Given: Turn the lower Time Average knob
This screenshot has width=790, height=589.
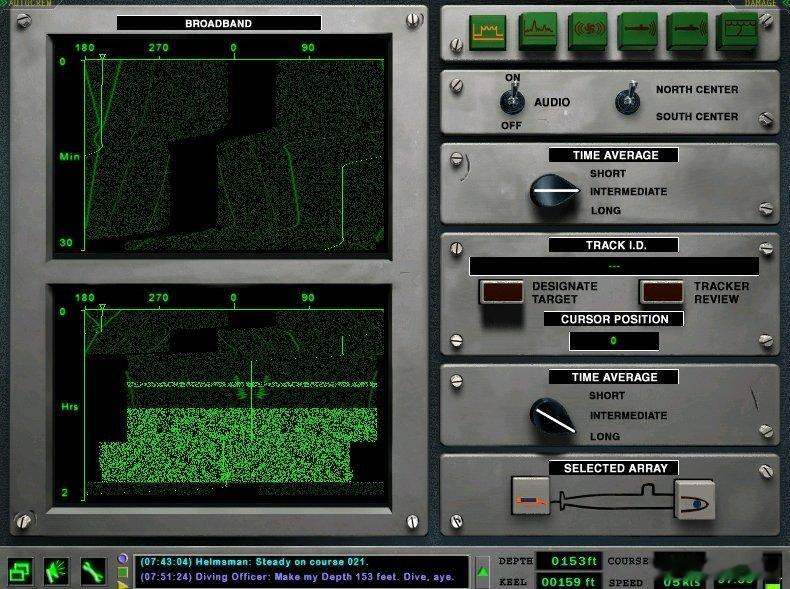Looking at the screenshot, I should [x=552, y=417].
